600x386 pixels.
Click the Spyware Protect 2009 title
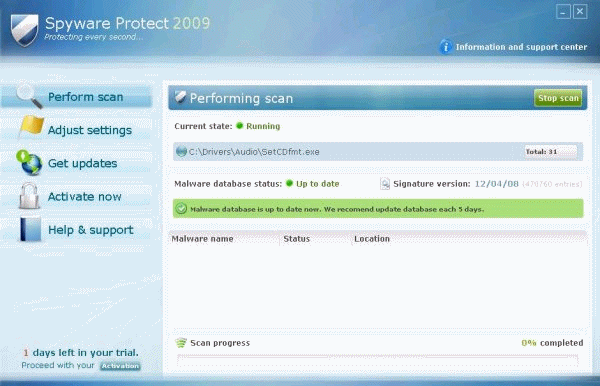(127, 23)
